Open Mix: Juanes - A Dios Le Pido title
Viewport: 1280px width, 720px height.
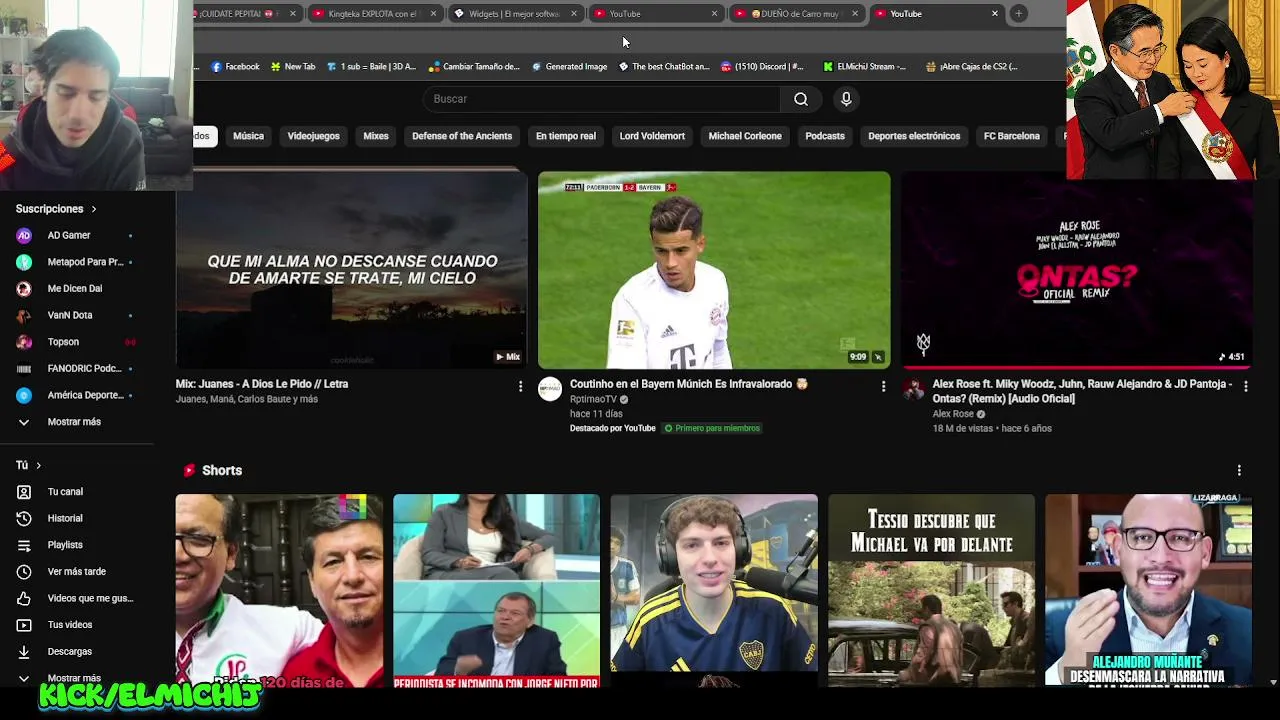pos(262,384)
